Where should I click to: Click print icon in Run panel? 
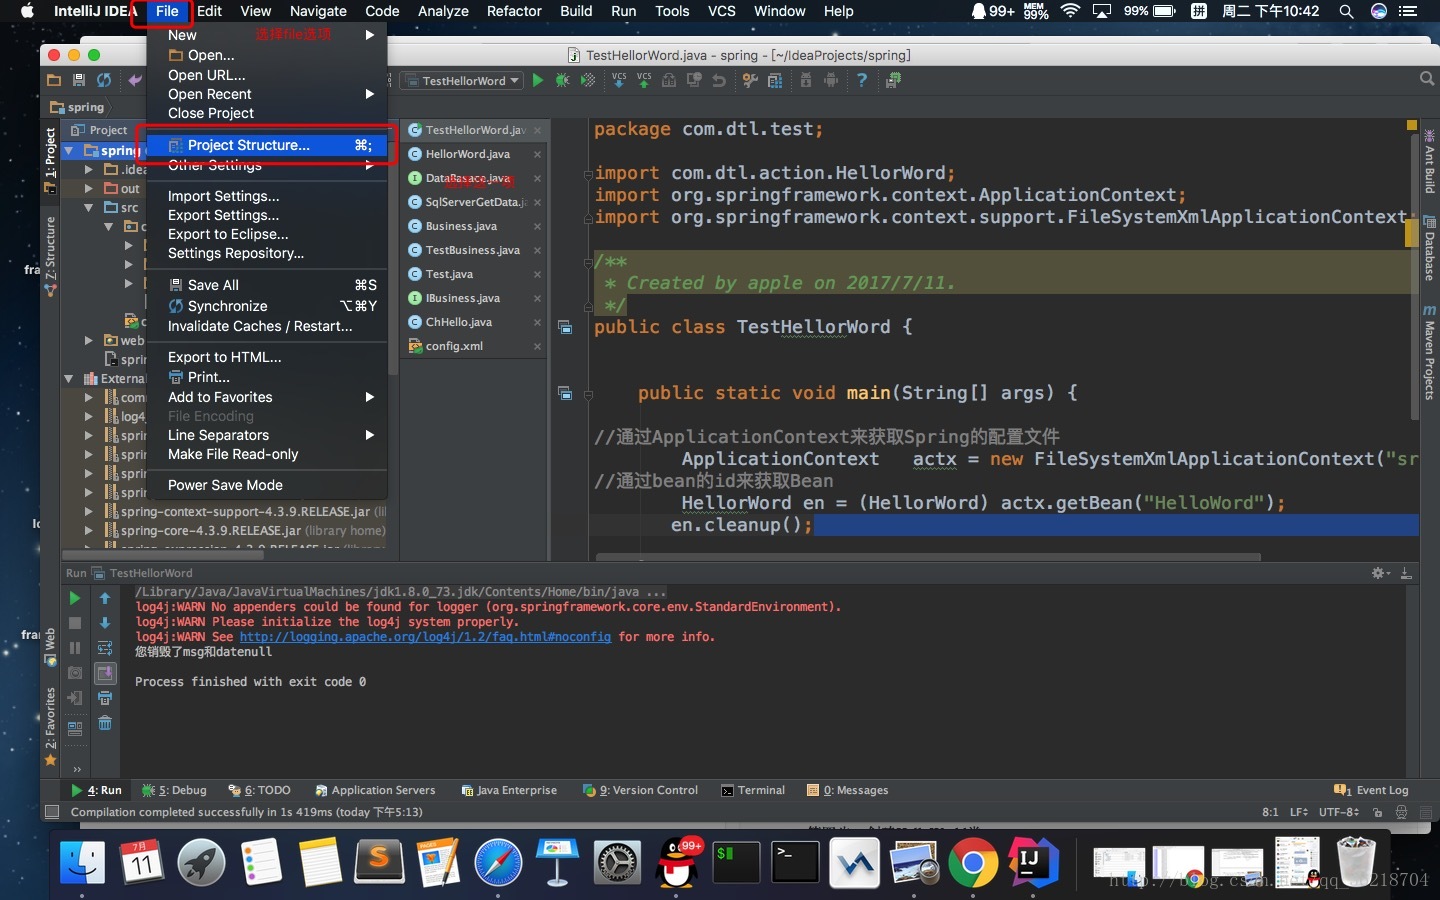[105, 698]
